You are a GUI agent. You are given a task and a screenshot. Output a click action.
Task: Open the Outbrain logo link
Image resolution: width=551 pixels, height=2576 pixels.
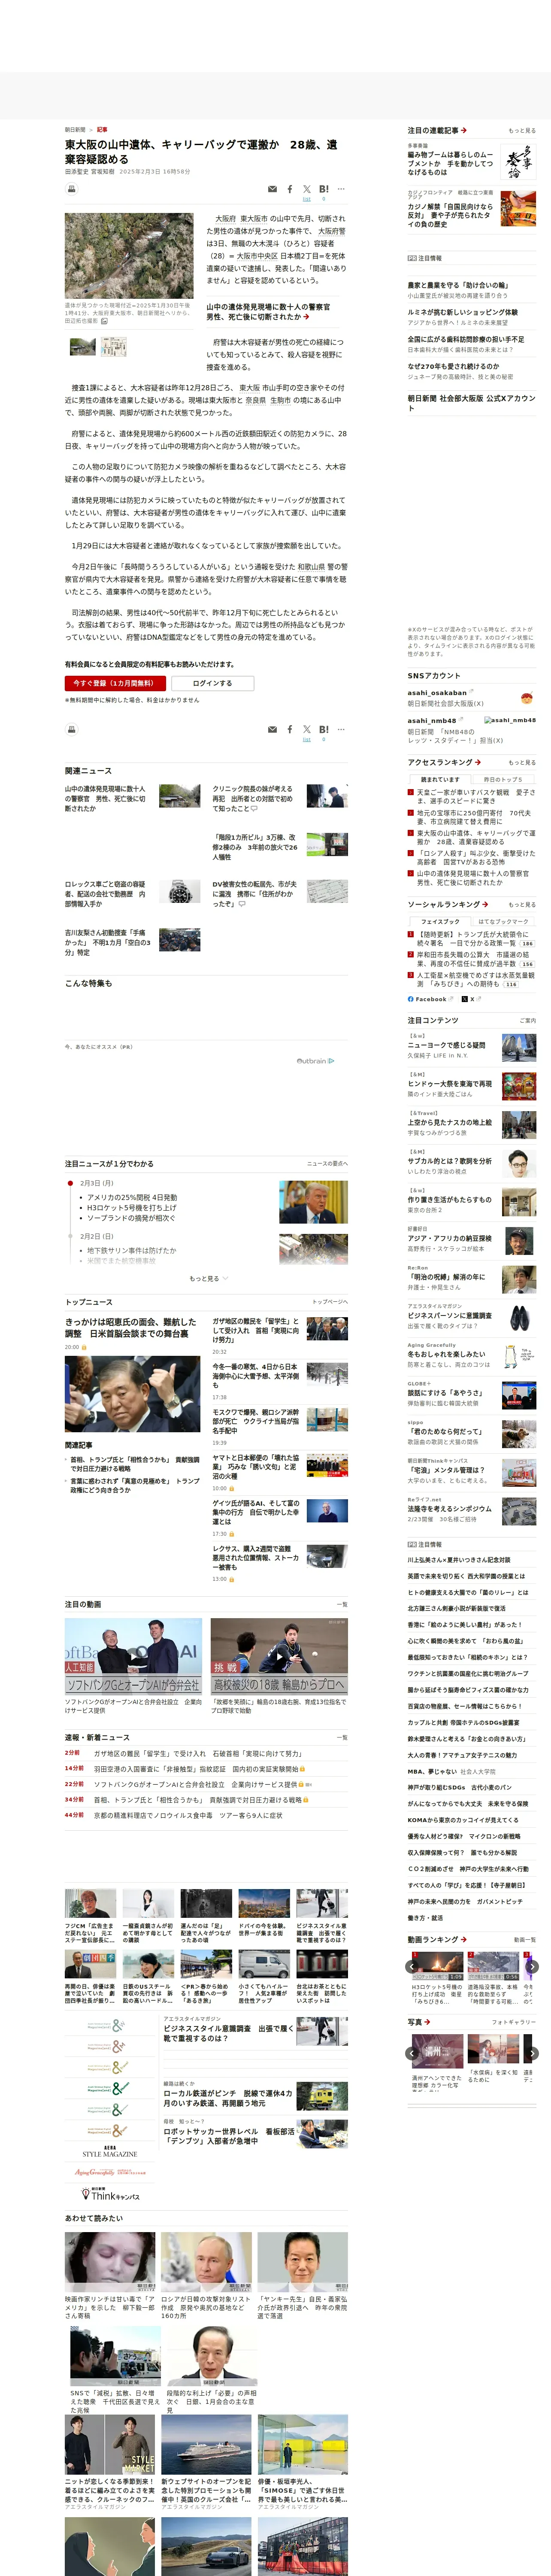[315, 1061]
